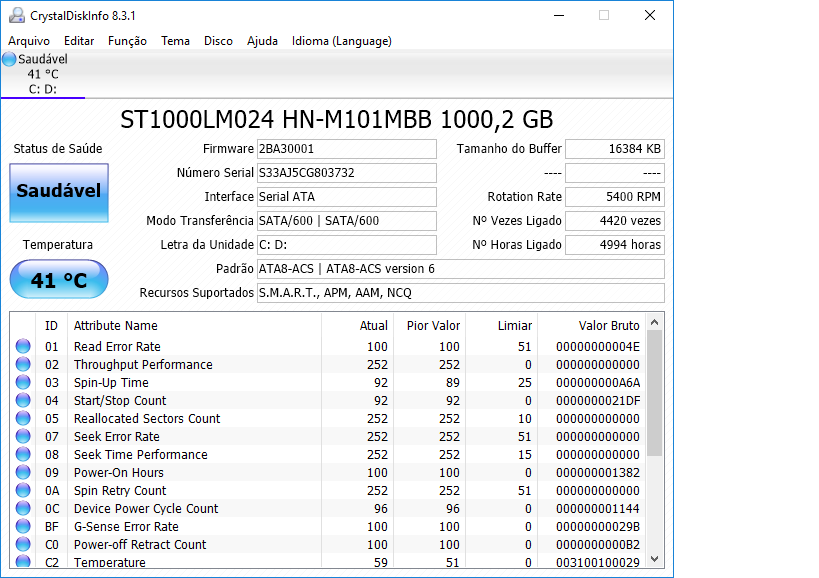Click the buffer size field 16384 KB
The width and height of the screenshot is (819, 578).
[615, 149]
